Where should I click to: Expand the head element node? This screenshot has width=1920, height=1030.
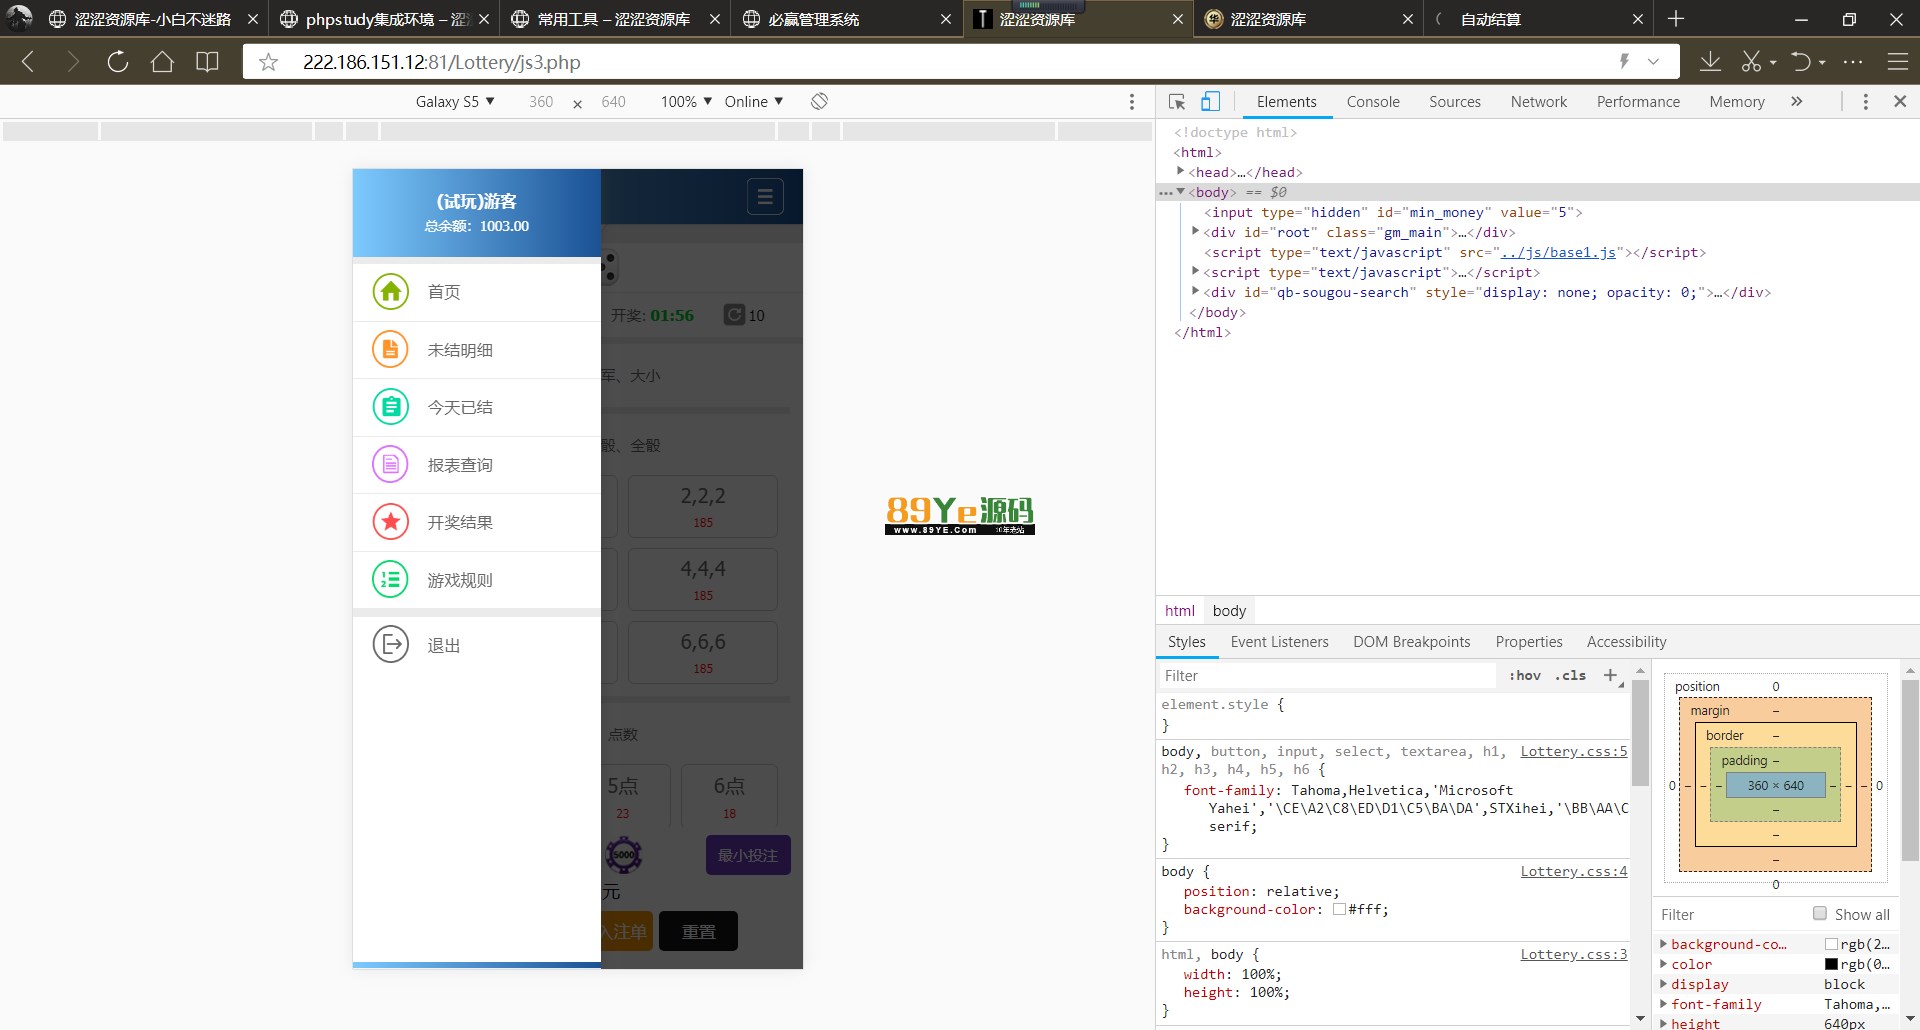pos(1181,171)
